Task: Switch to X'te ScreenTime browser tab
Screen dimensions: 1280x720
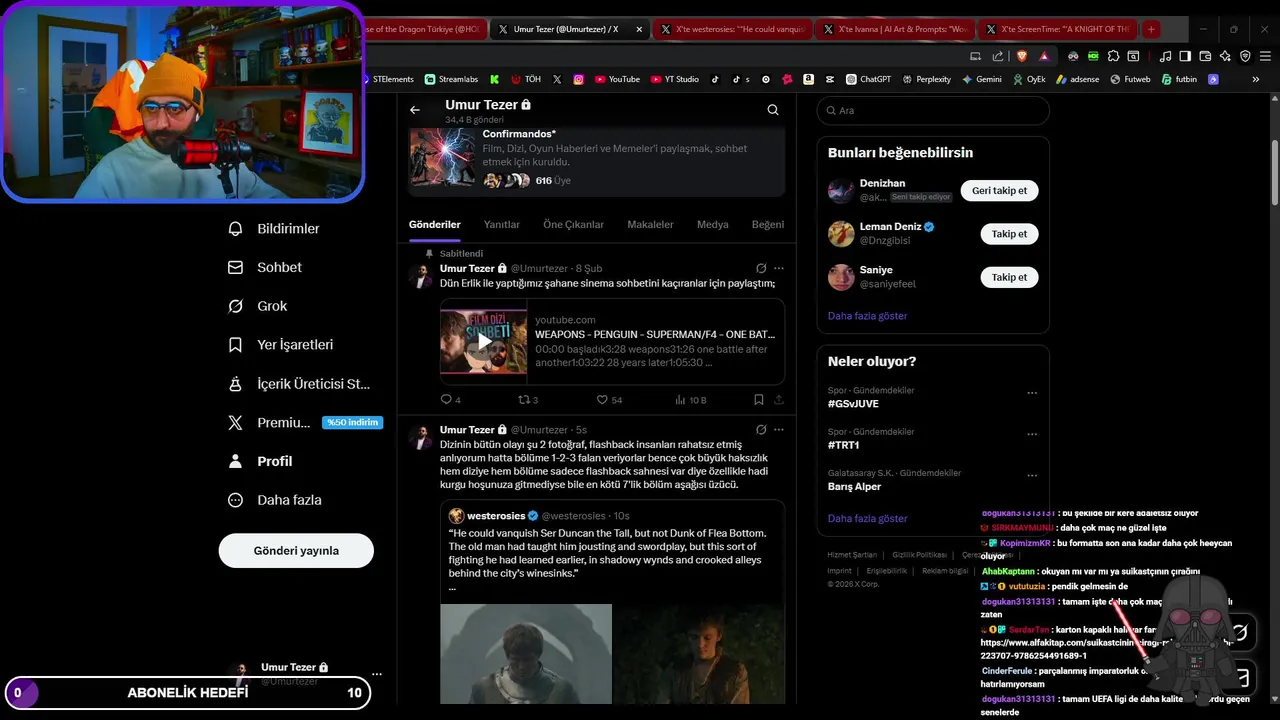Action: [x=1058, y=29]
